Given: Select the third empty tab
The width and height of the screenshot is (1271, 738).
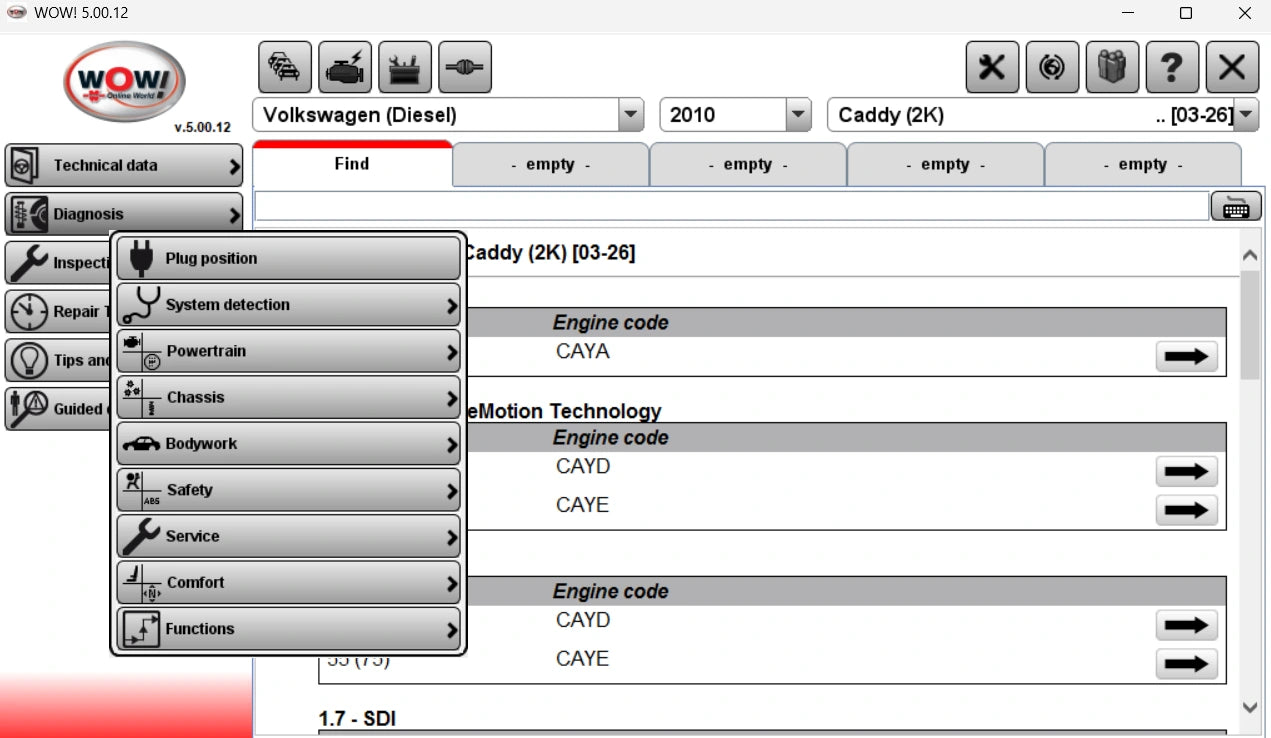Looking at the screenshot, I should [945, 165].
